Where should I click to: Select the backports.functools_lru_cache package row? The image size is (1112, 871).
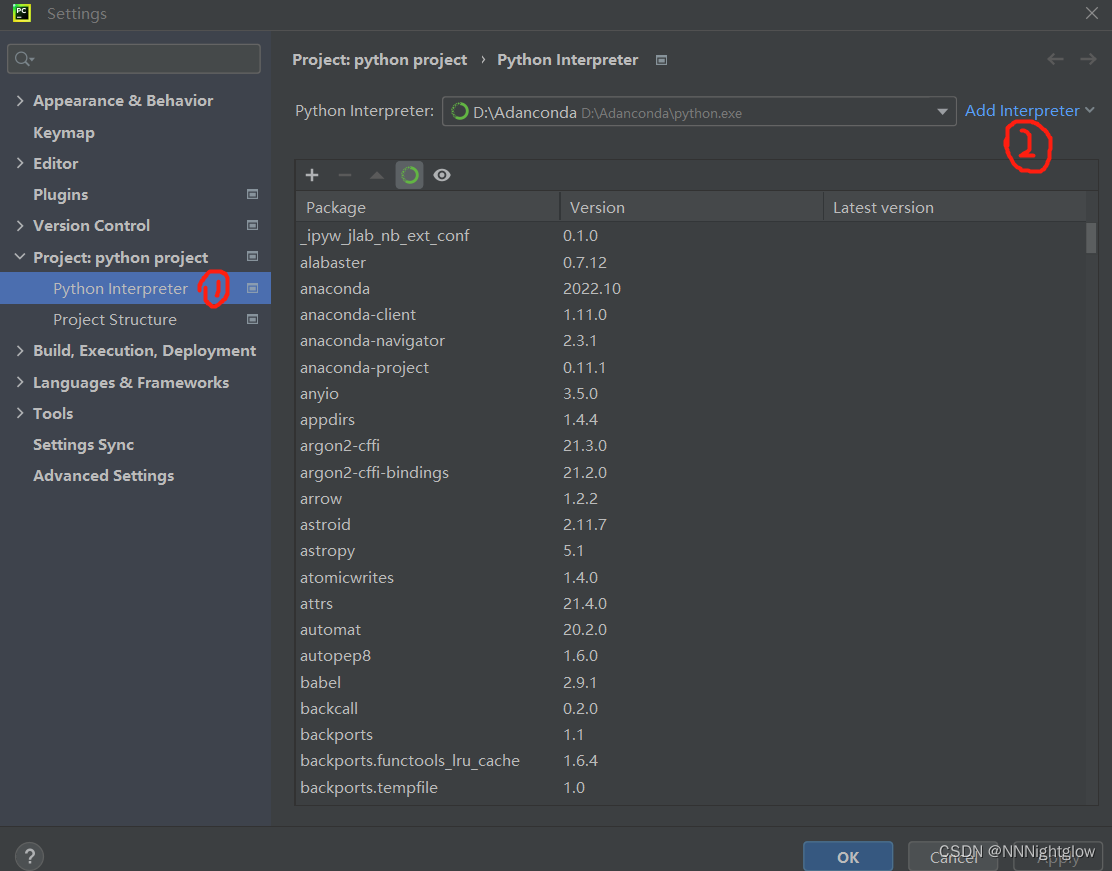pos(691,760)
